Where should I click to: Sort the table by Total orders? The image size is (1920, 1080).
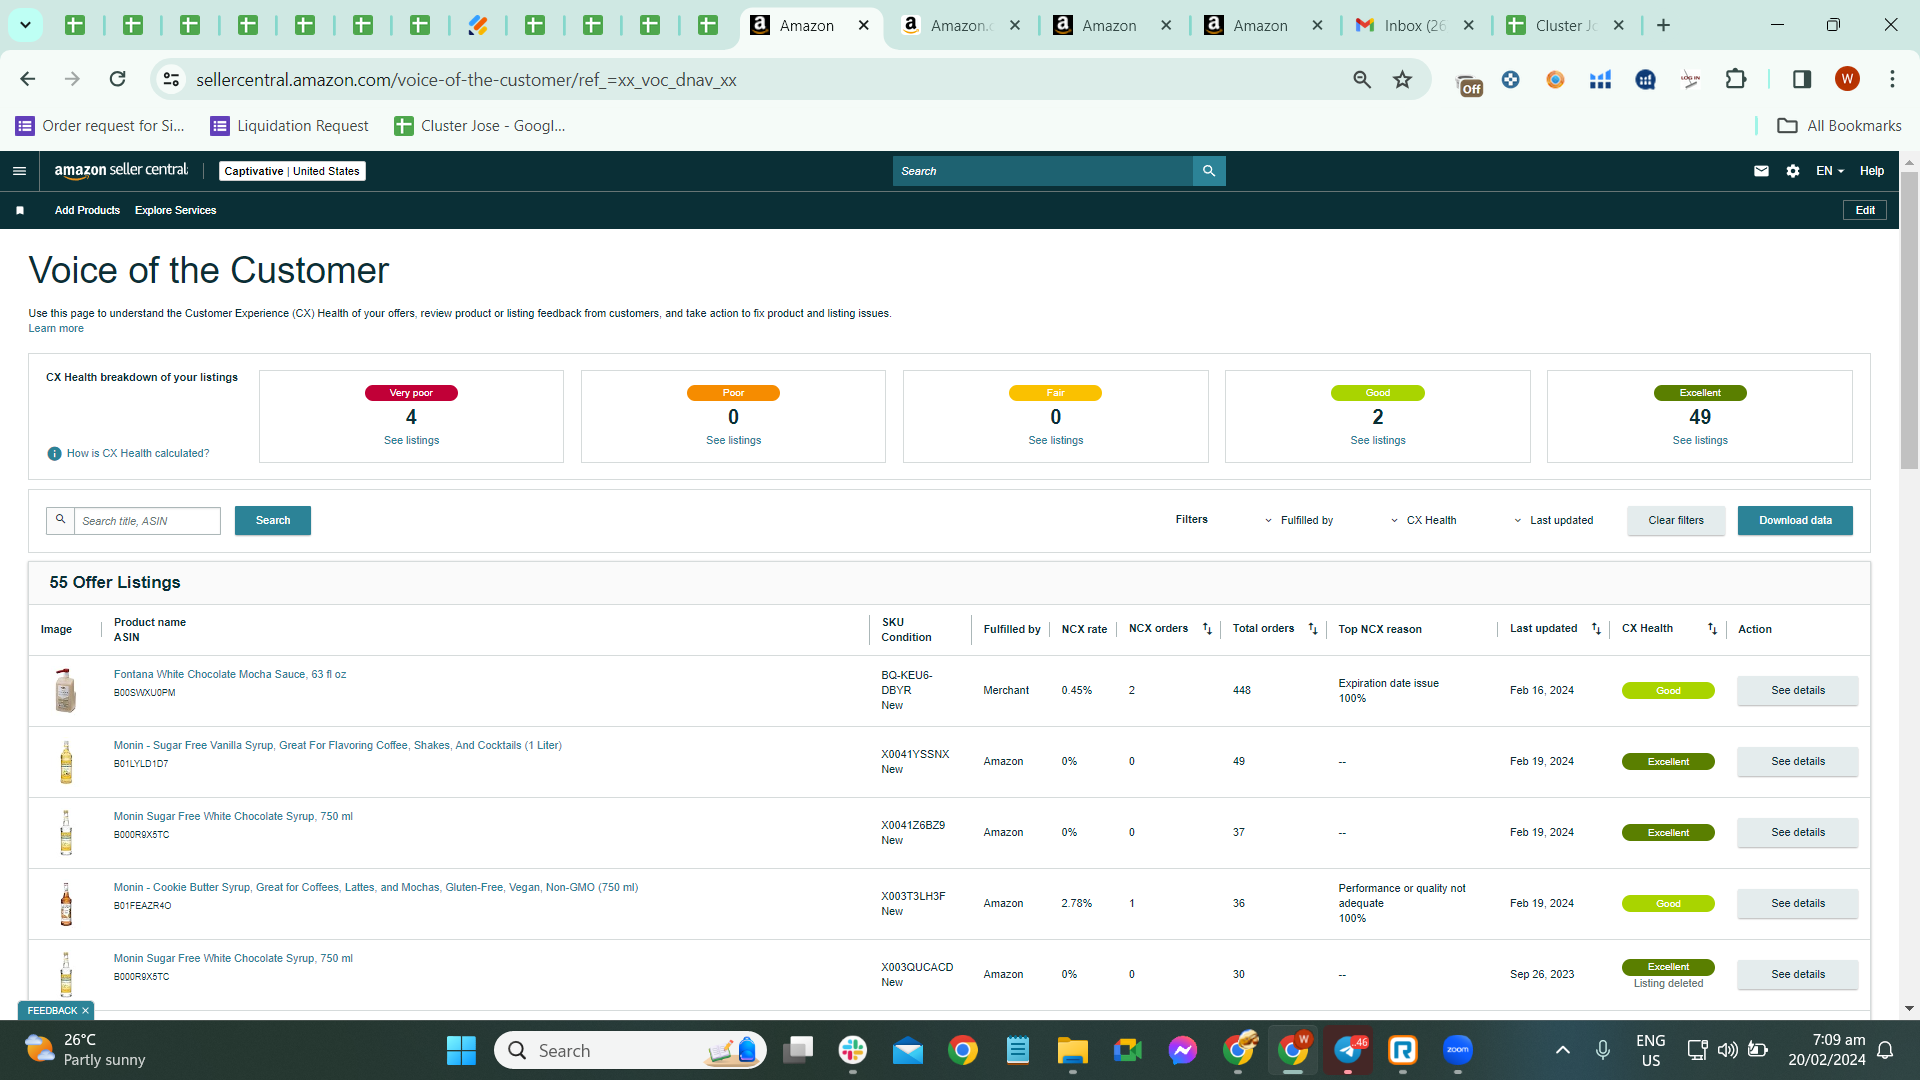pyautogui.click(x=1313, y=629)
